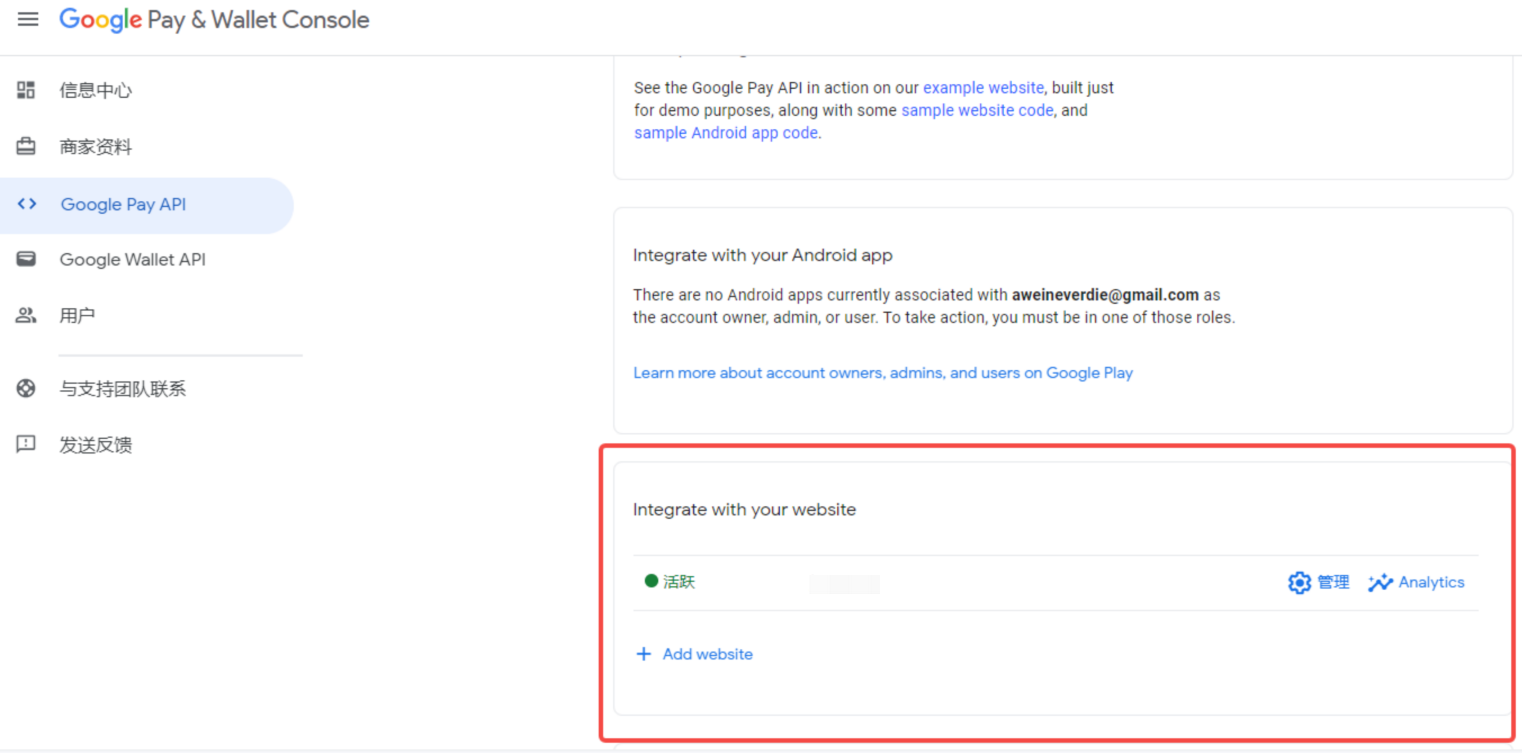Image resolution: width=1522 pixels, height=753 pixels.
Task: Click the blurred website domain in the 活跃 row
Action: click(844, 583)
